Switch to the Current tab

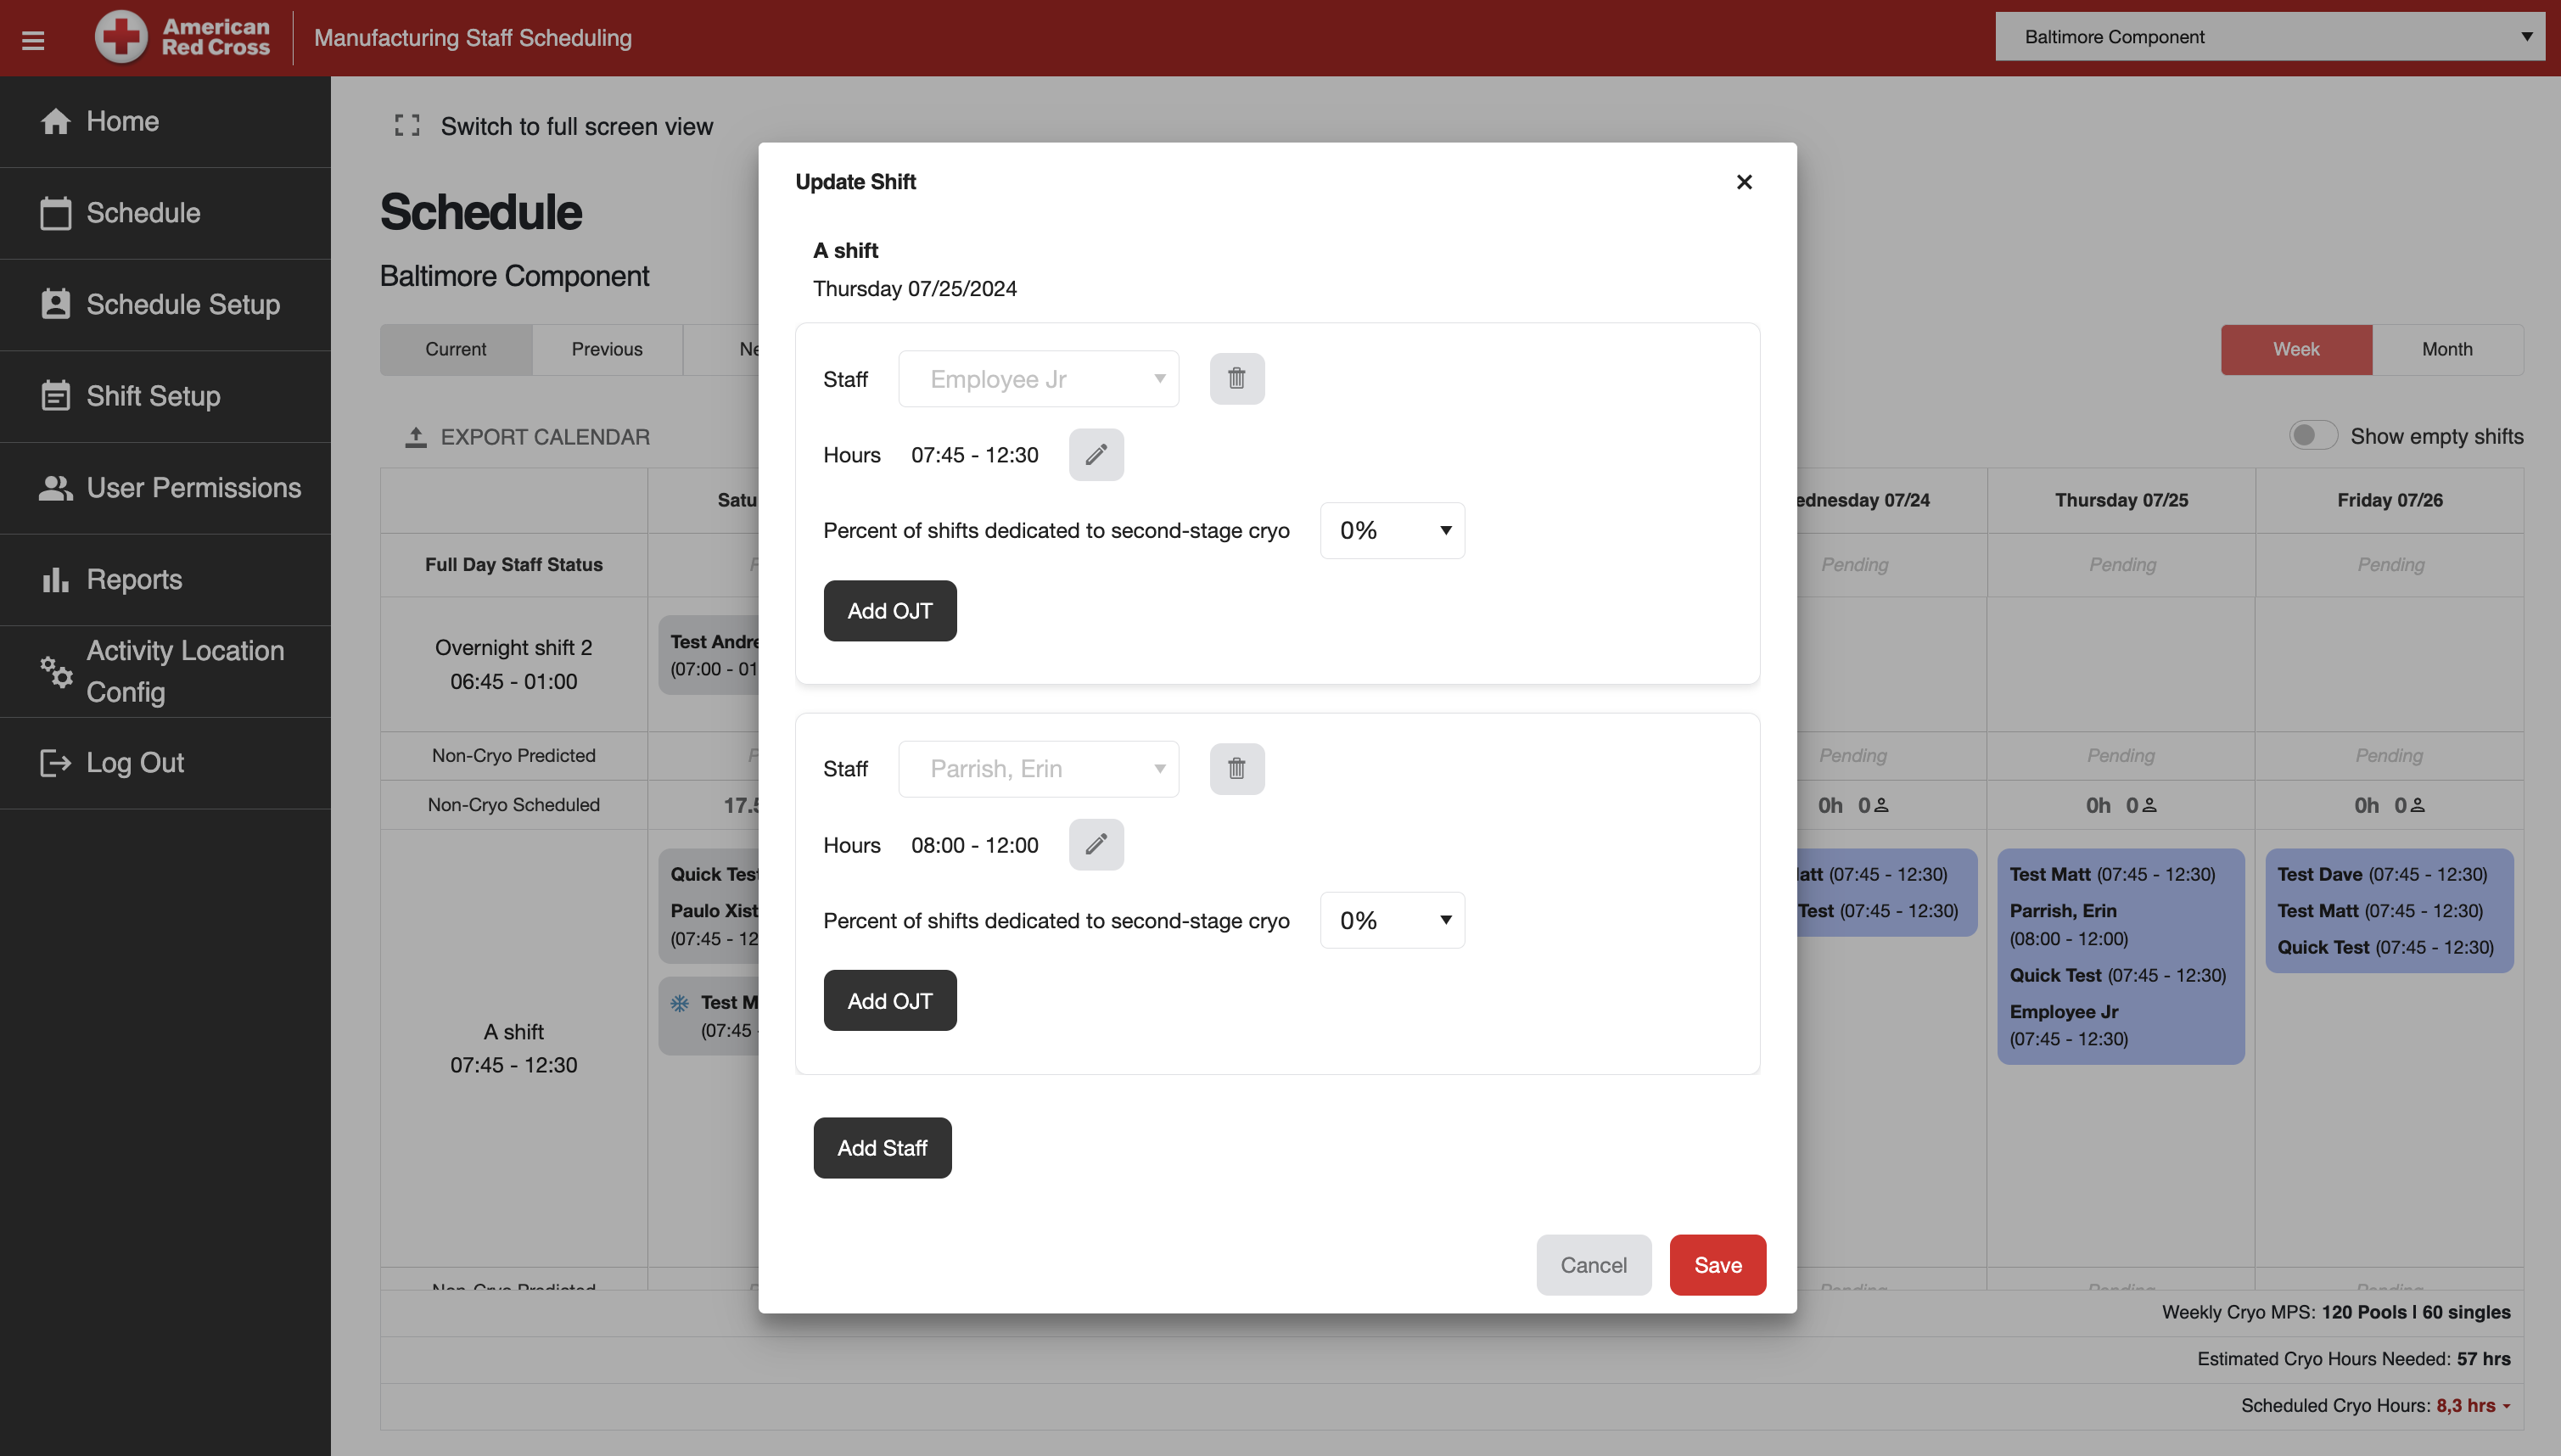click(x=456, y=349)
